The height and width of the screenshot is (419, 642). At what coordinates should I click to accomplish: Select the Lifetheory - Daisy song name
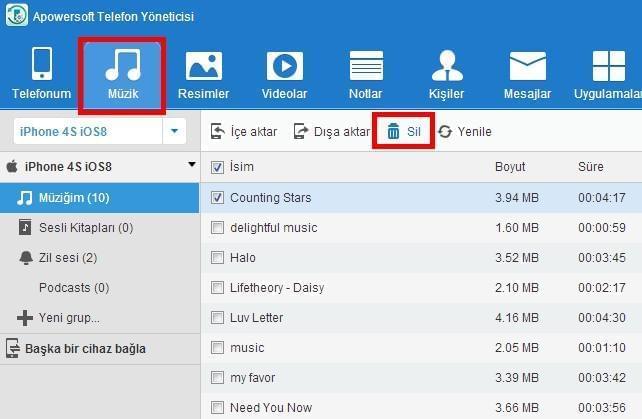[277, 288]
